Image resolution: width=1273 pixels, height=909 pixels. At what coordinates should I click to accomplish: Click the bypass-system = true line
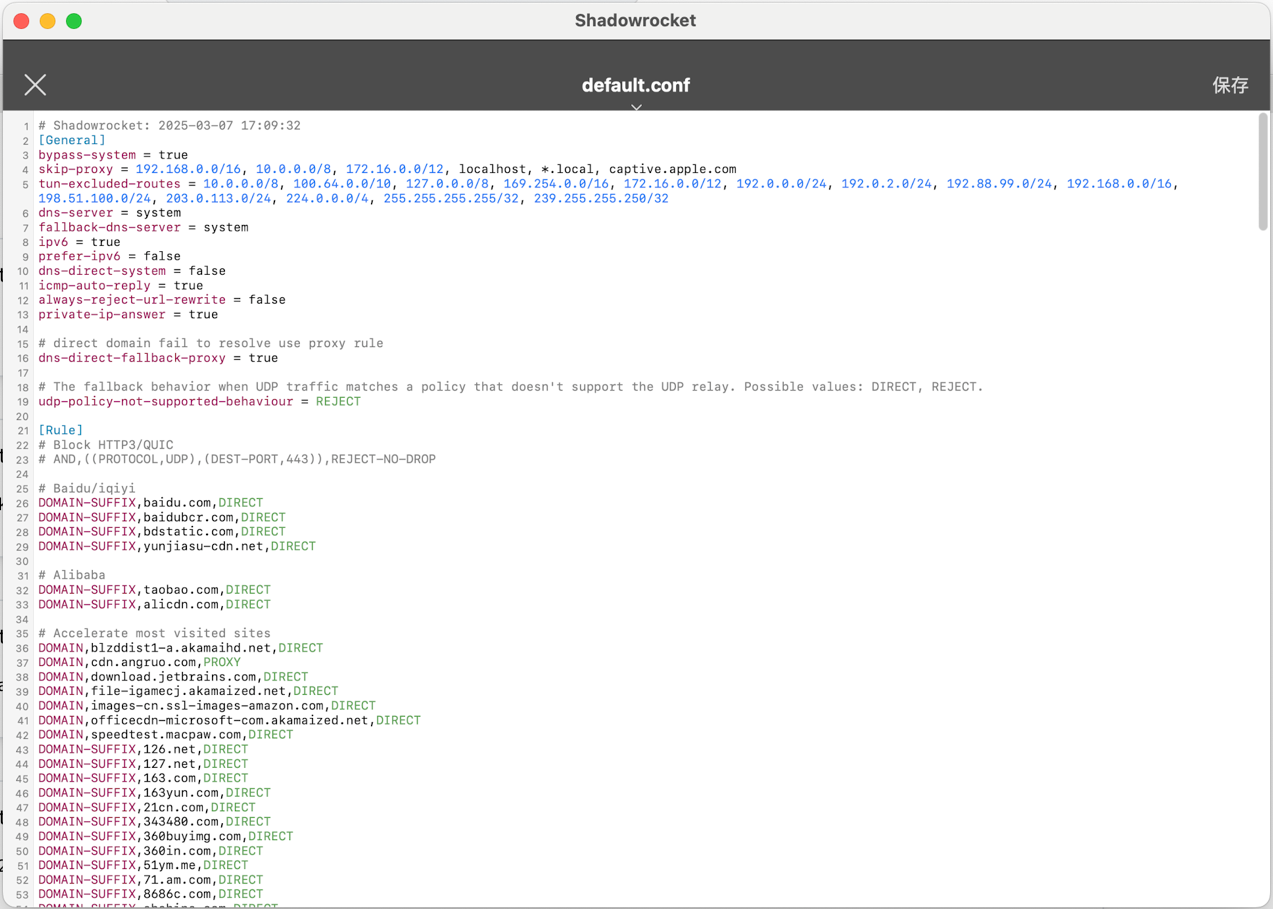(x=113, y=155)
